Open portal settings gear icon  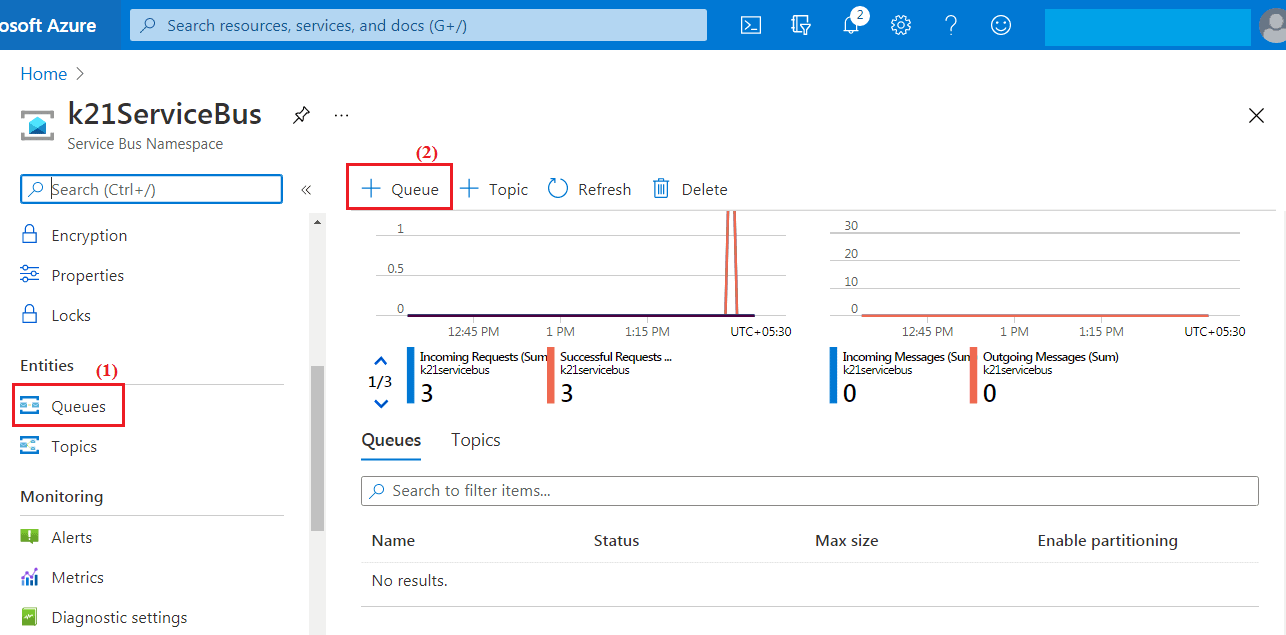[901, 25]
